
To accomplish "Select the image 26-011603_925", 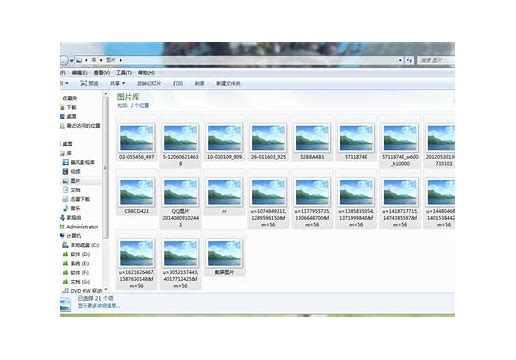I will coord(268,138).
